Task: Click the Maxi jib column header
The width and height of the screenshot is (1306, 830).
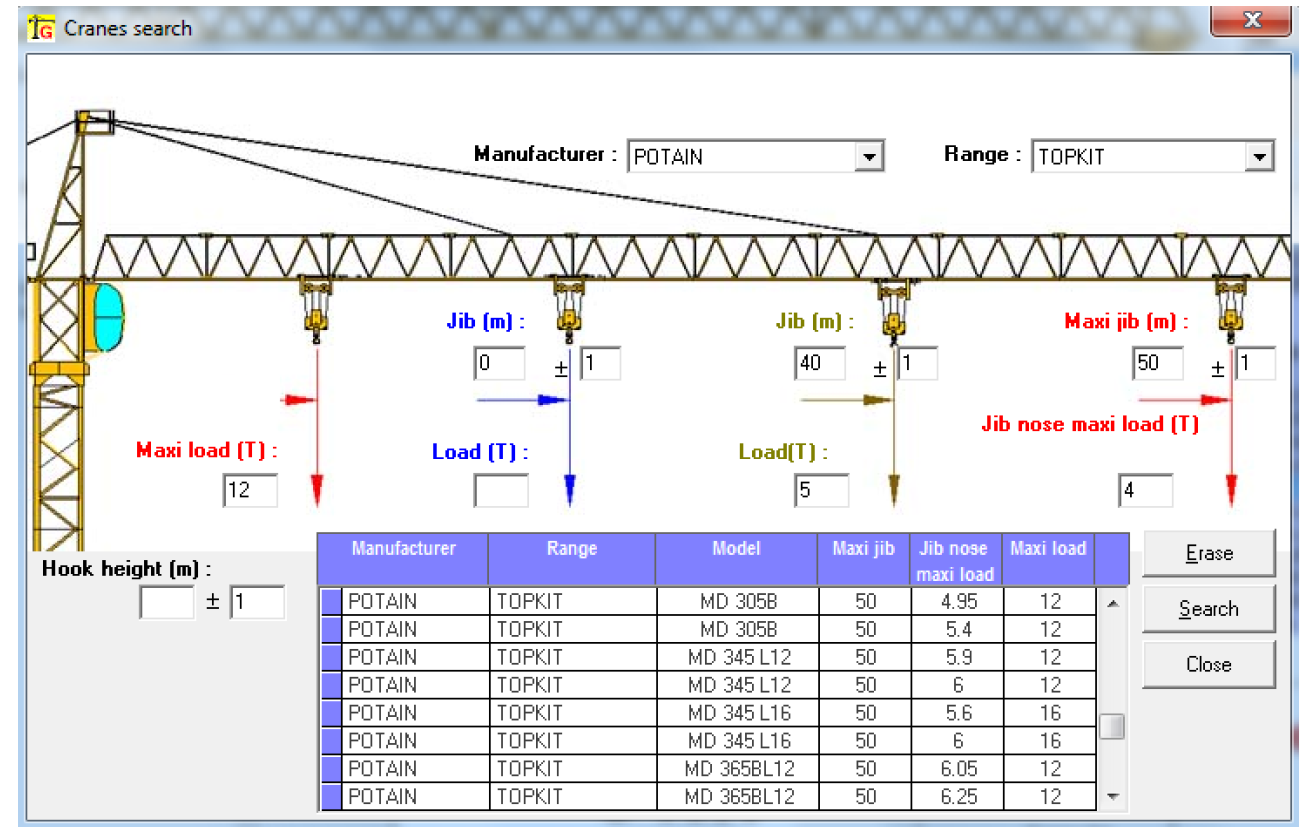Action: coord(864,559)
